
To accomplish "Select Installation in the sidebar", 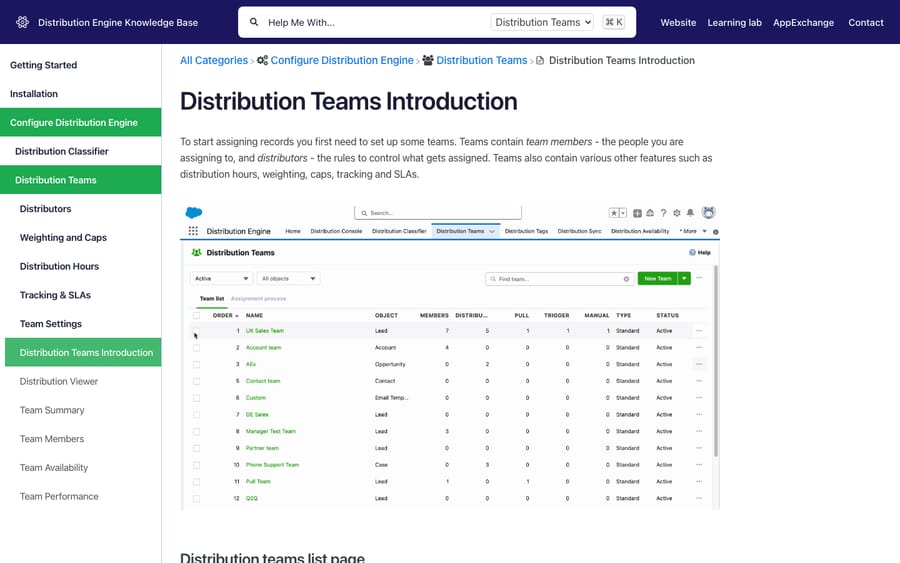I will tap(34, 94).
